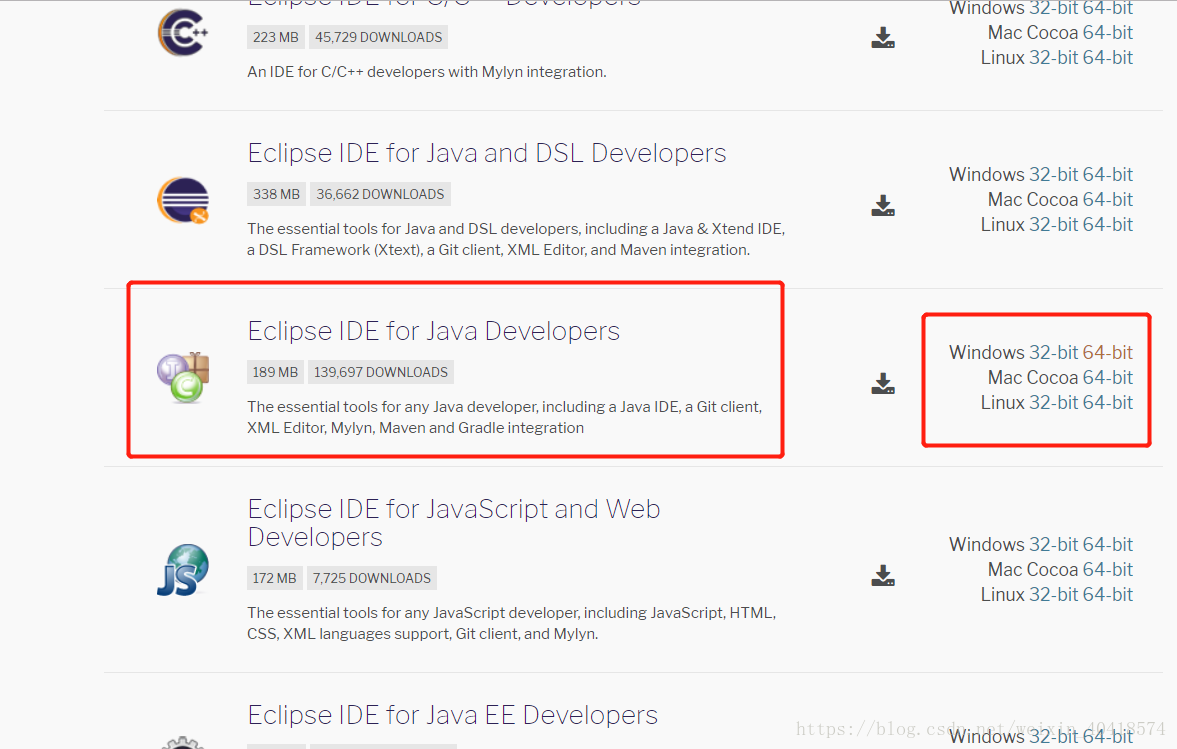Click the Java and DSL Developers package icon

pyautogui.click(x=182, y=200)
